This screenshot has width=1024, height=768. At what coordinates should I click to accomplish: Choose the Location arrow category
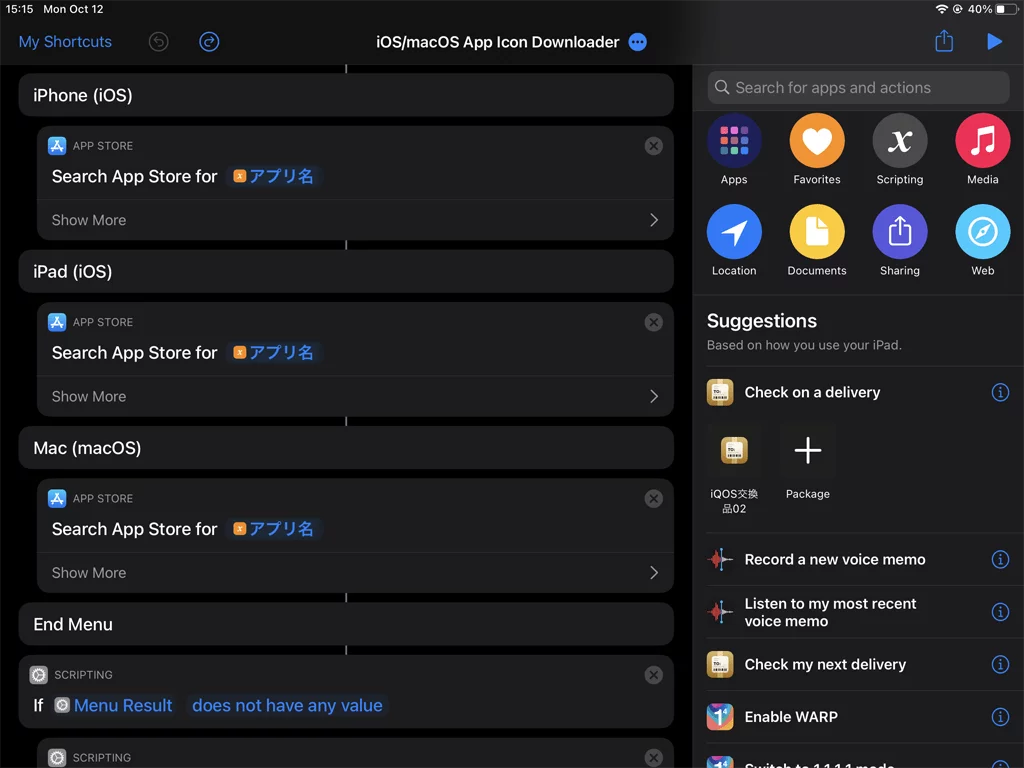(x=734, y=232)
